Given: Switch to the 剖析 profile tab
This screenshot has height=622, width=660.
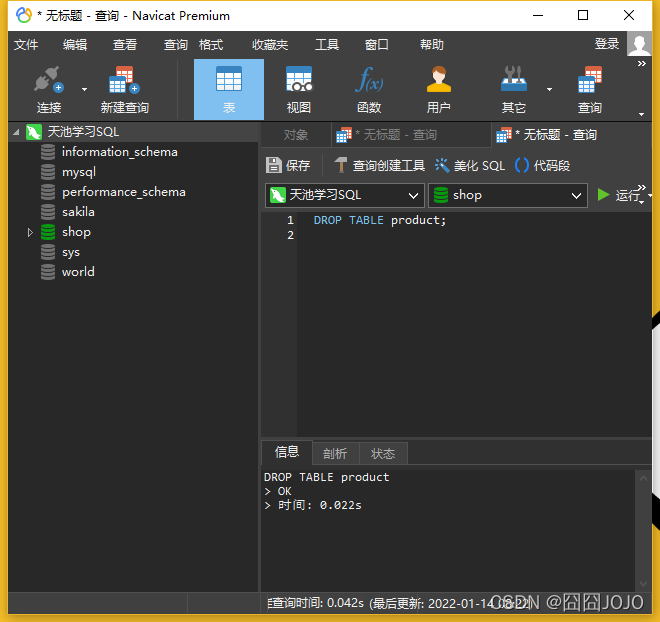Looking at the screenshot, I should point(335,454).
